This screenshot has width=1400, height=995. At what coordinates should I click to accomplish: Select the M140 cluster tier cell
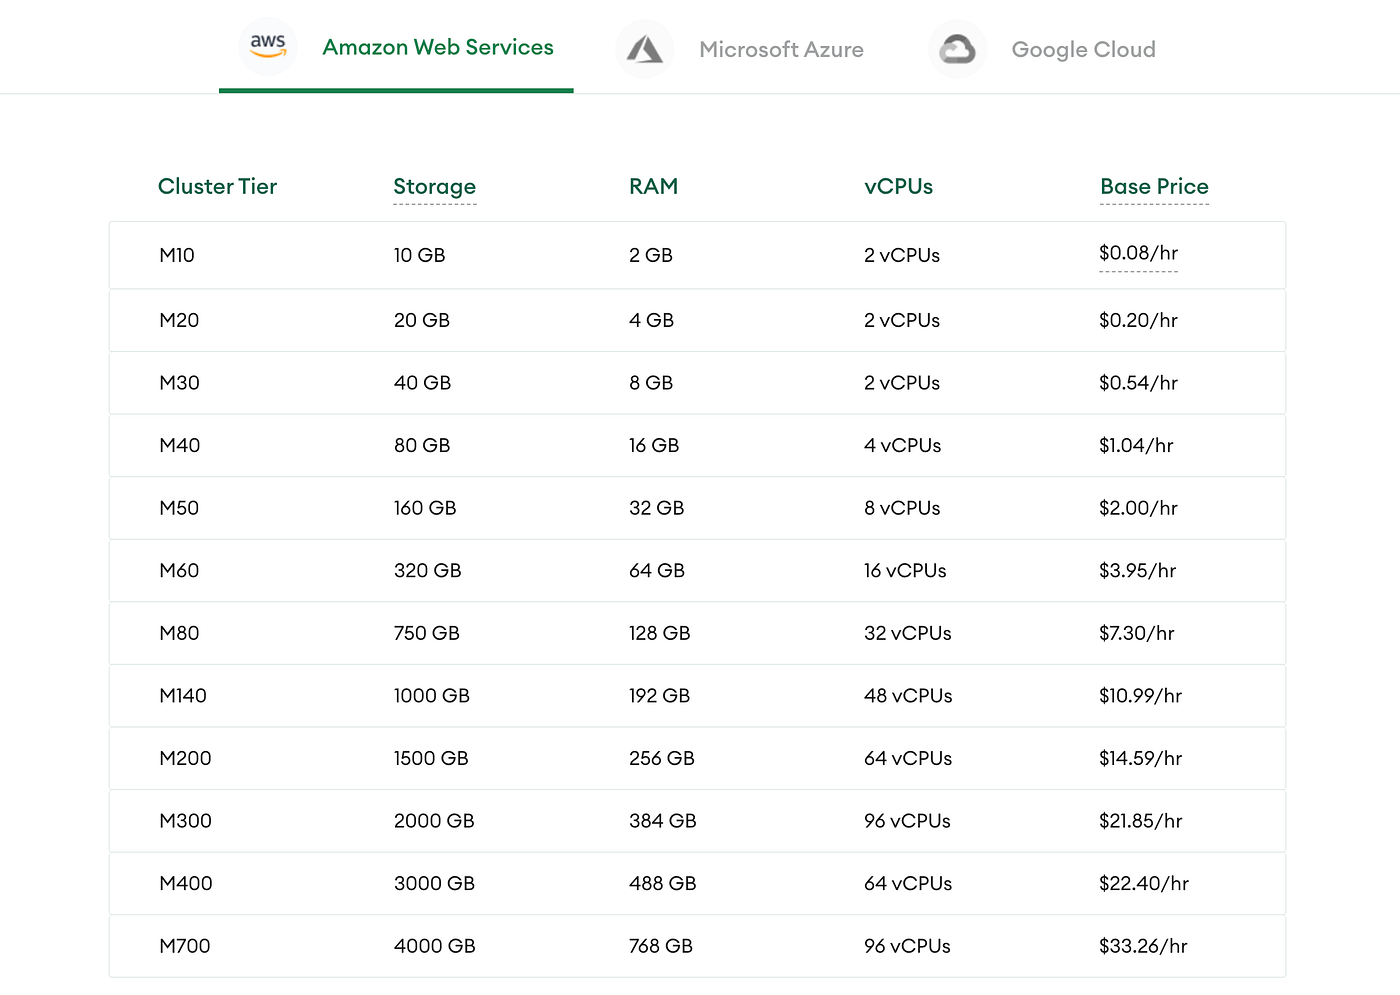[x=183, y=695]
